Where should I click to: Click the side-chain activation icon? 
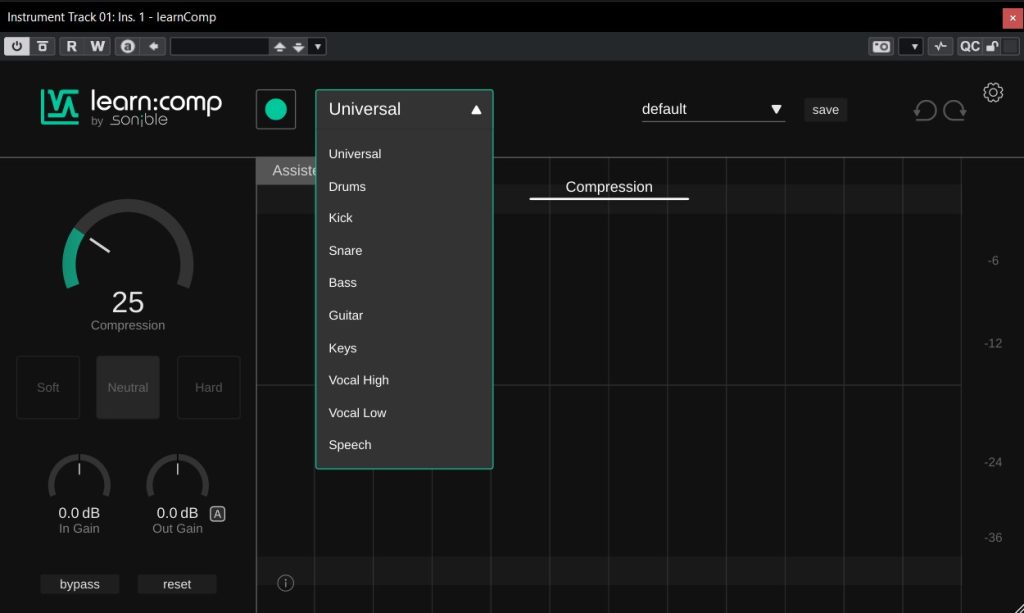(x=940, y=46)
